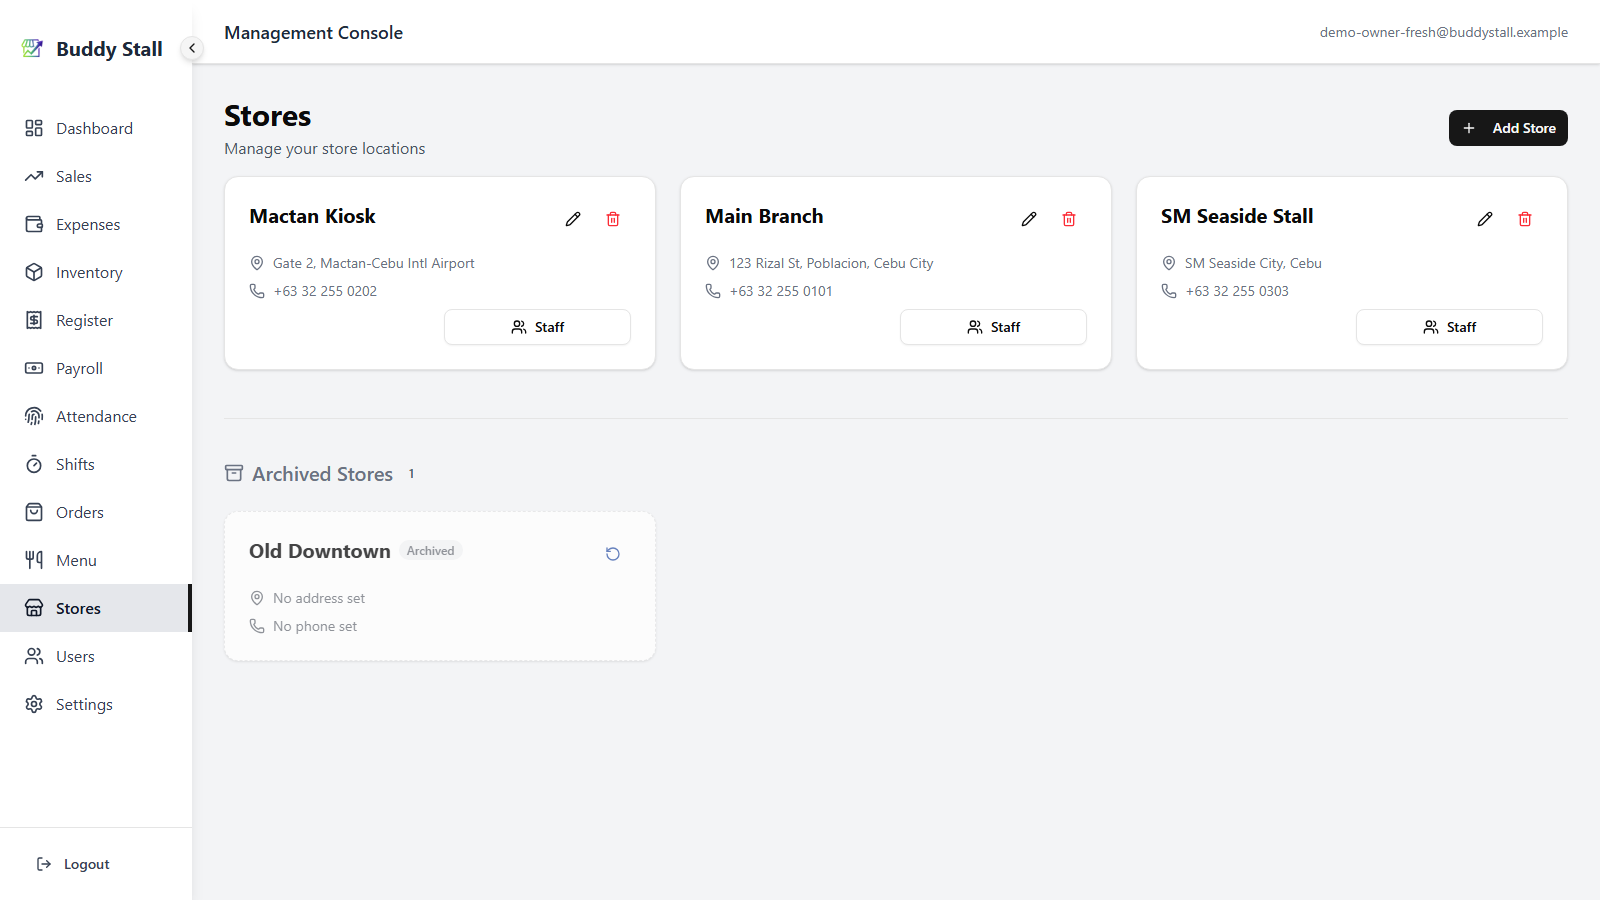Click the Shifts timer icon

coord(34,464)
